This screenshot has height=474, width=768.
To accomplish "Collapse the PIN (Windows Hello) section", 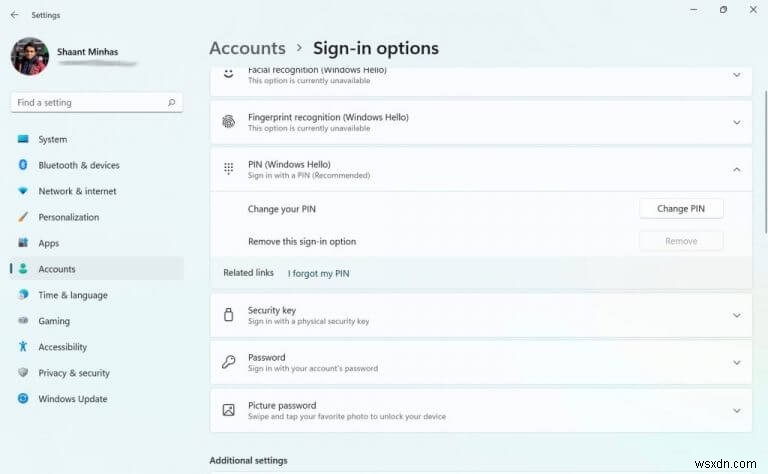I will (736, 170).
